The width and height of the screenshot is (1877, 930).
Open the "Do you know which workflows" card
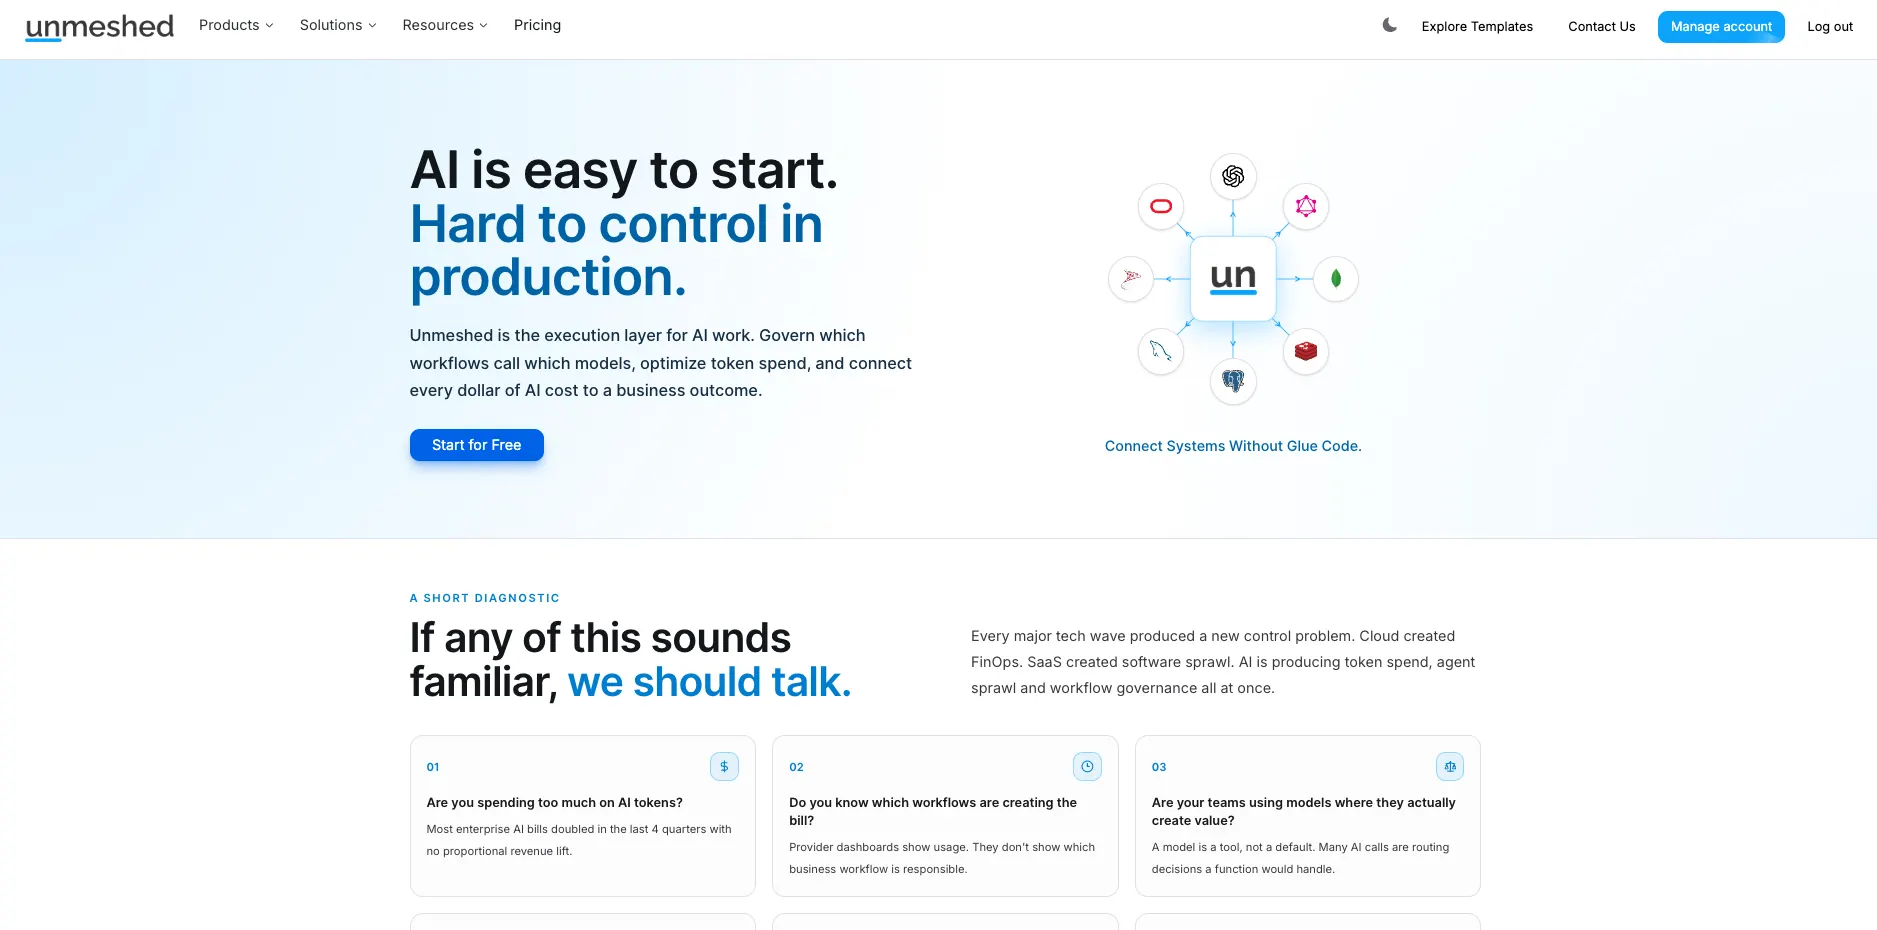tap(945, 816)
